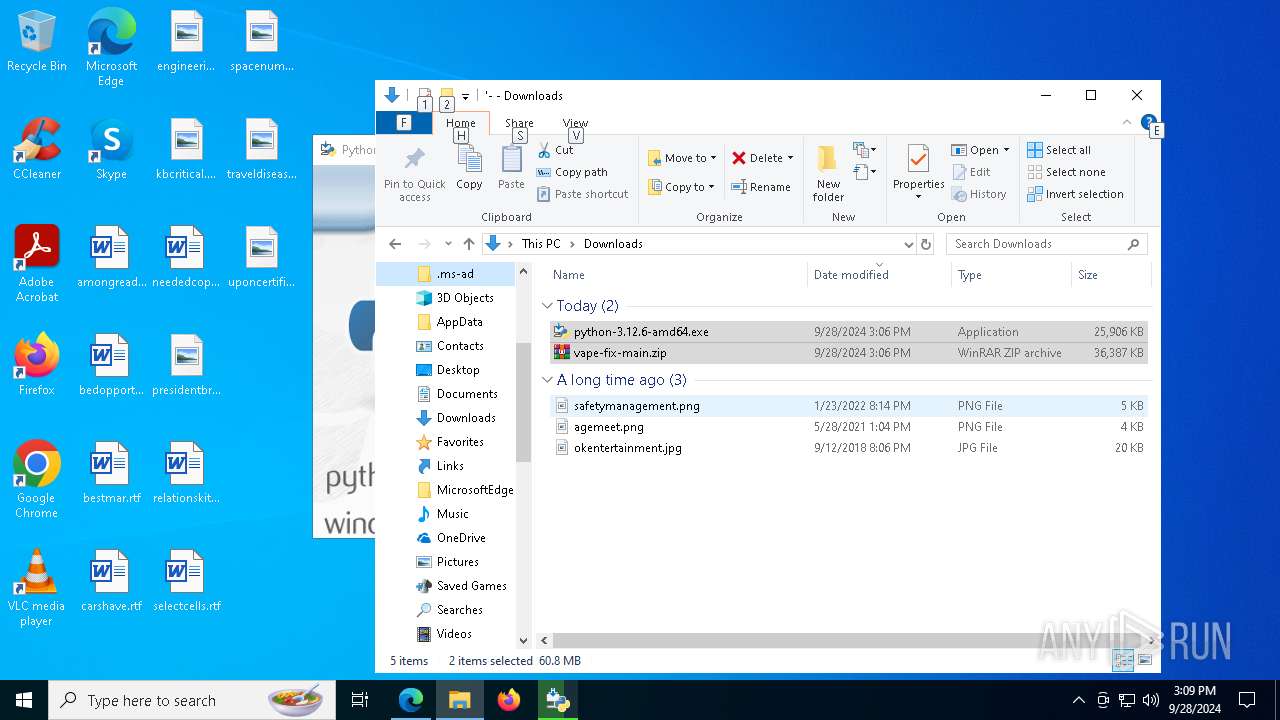Select okentertainment.jpg file
The height and width of the screenshot is (720, 1280).
point(849,448)
